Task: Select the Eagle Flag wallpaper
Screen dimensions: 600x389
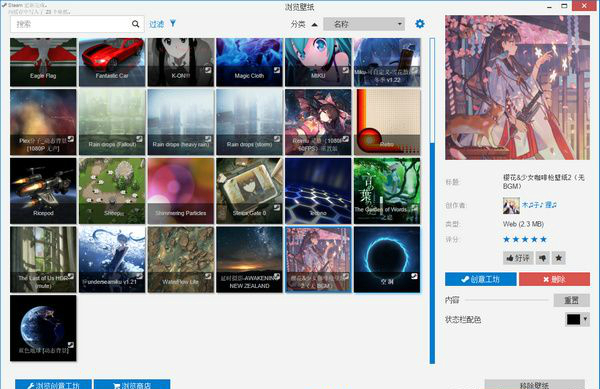Action: (x=43, y=62)
